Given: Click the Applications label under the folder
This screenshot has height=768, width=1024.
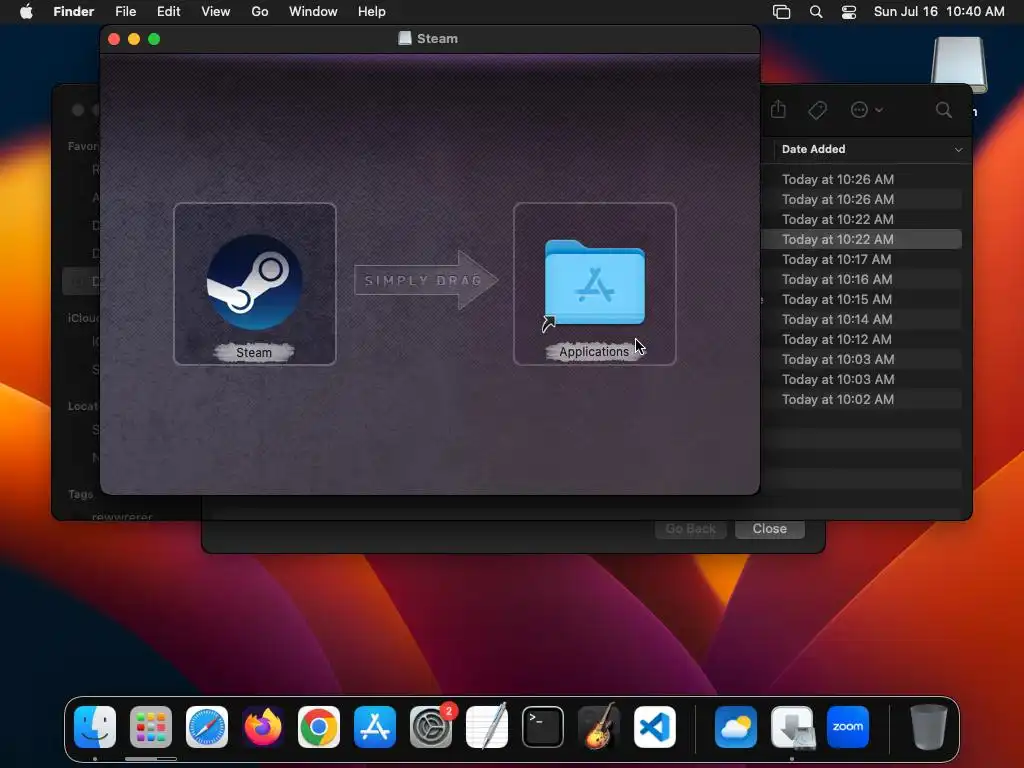Looking at the screenshot, I should [594, 352].
